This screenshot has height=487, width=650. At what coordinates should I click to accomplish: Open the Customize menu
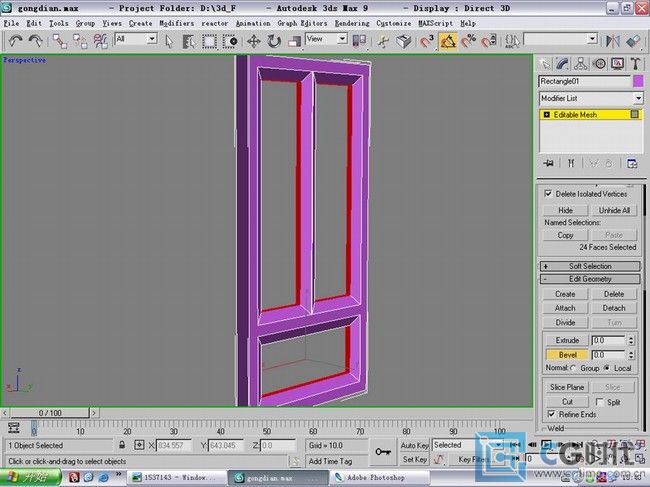coord(394,23)
